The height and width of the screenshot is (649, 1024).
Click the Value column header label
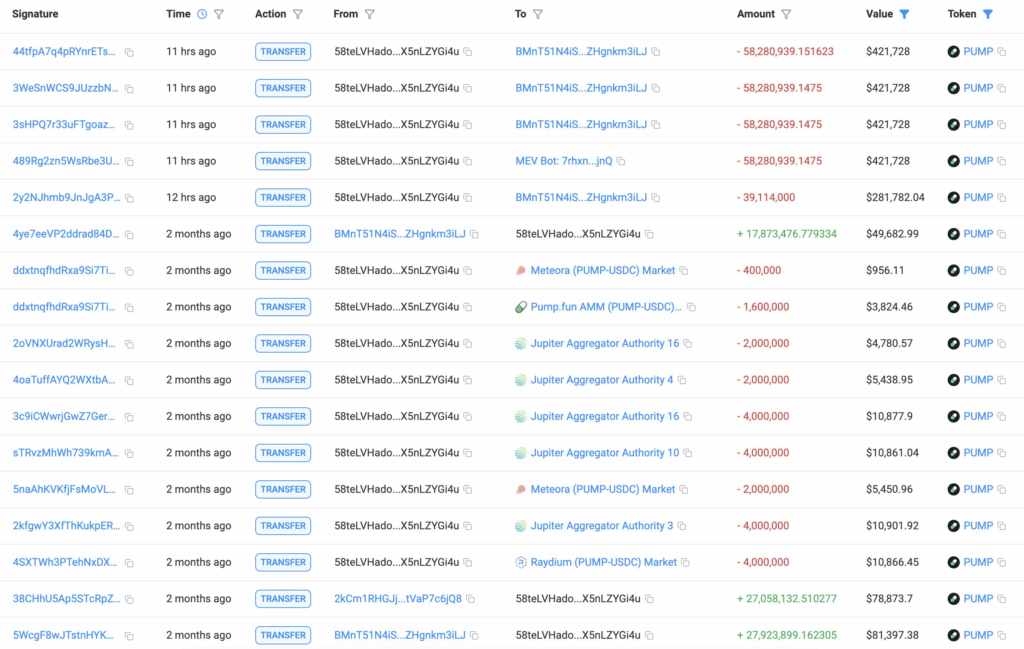tap(880, 14)
